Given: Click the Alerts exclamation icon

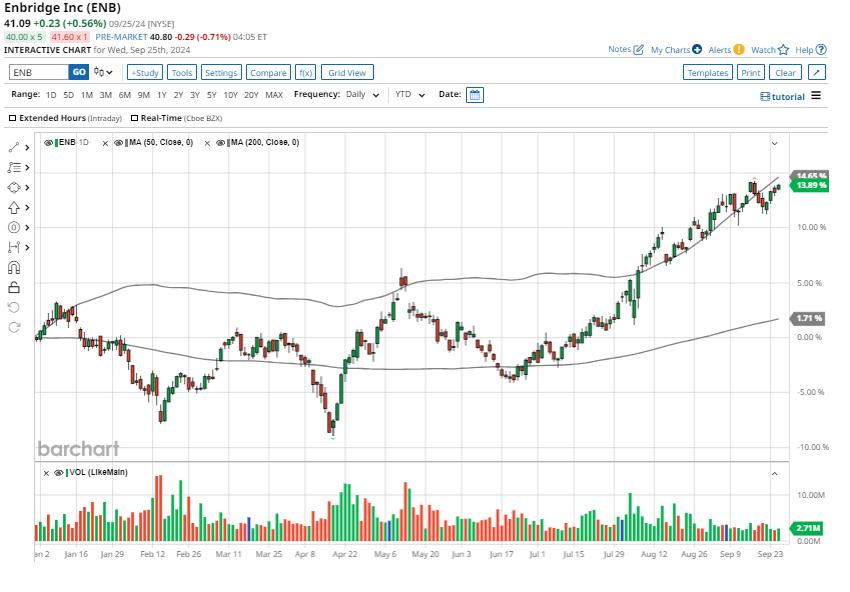Looking at the screenshot, I should click(x=739, y=49).
